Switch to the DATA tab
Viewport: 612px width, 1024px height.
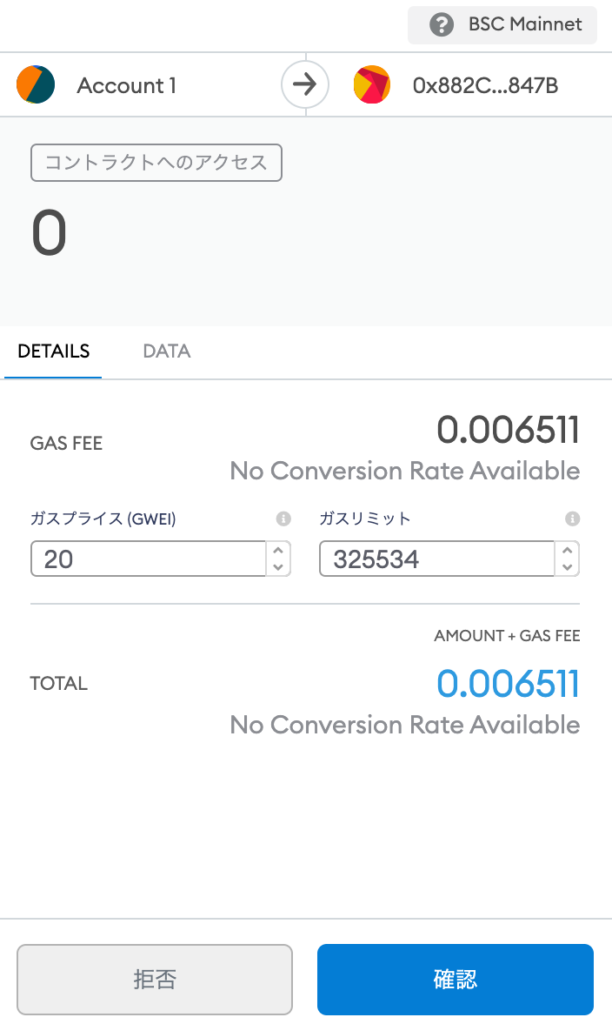click(166, 351)
